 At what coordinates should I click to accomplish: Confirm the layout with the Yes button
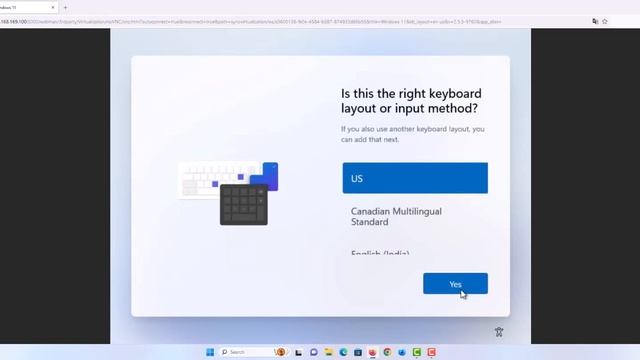(455, 284)
